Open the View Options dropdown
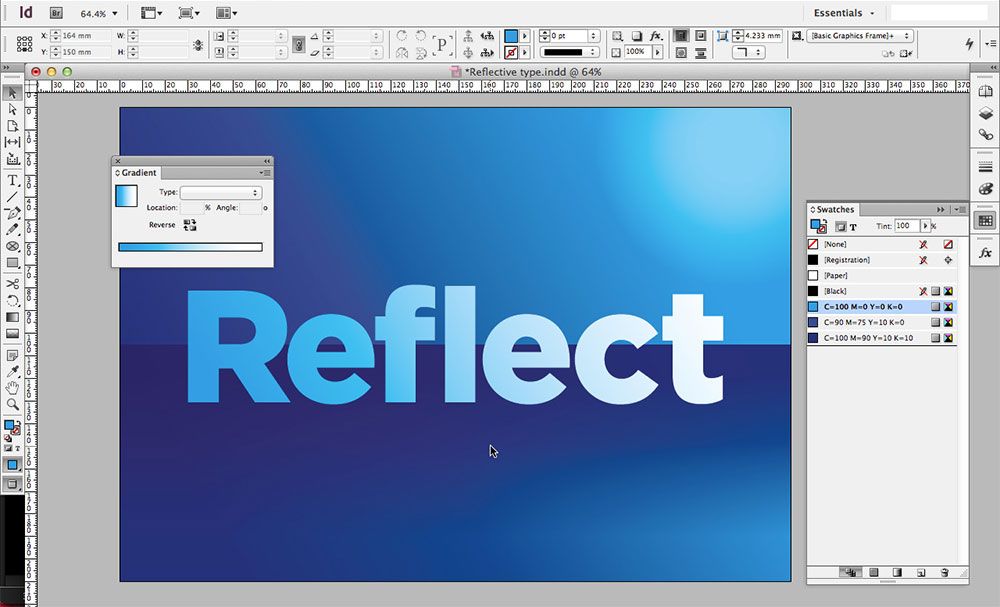Image resolution: width=1000 pixels, height=607 pixels. (x=151, y=13)
